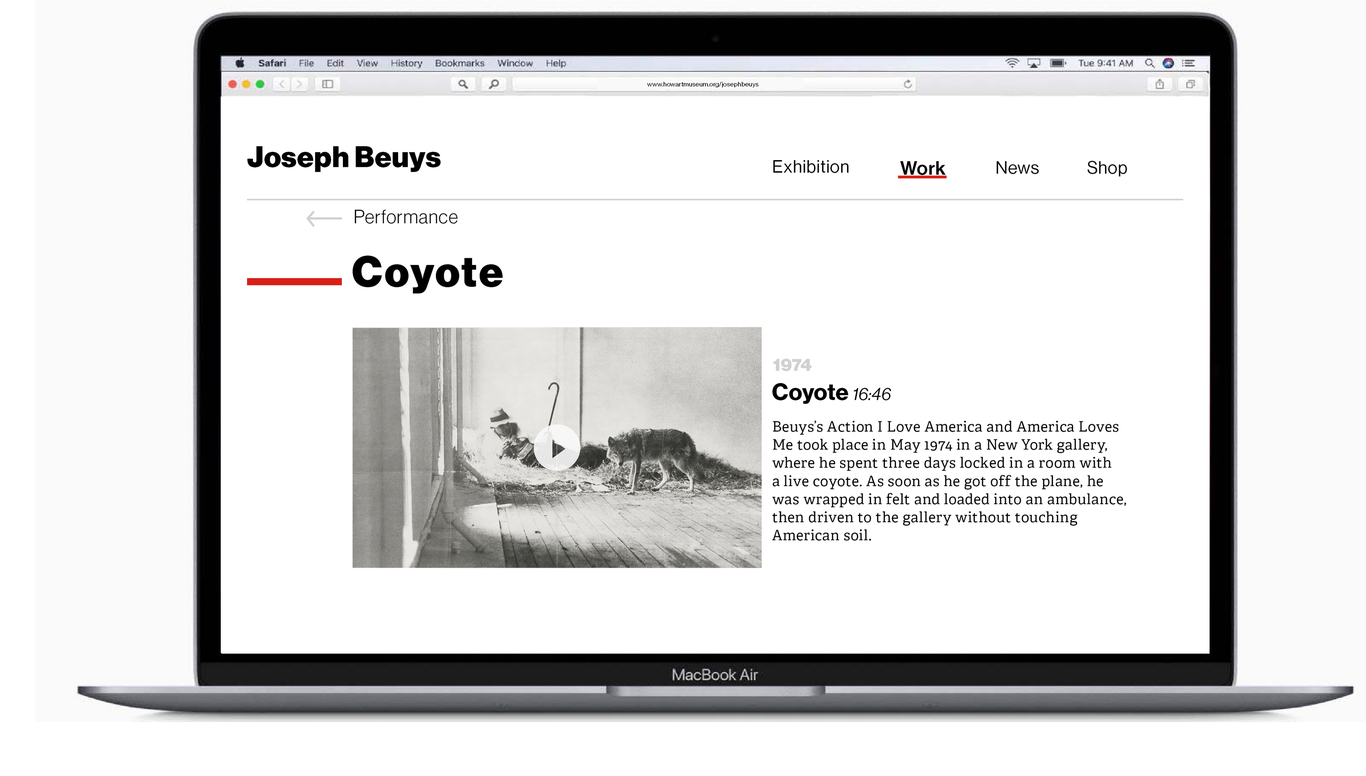Open the Window menu

(x=515, y=63)
